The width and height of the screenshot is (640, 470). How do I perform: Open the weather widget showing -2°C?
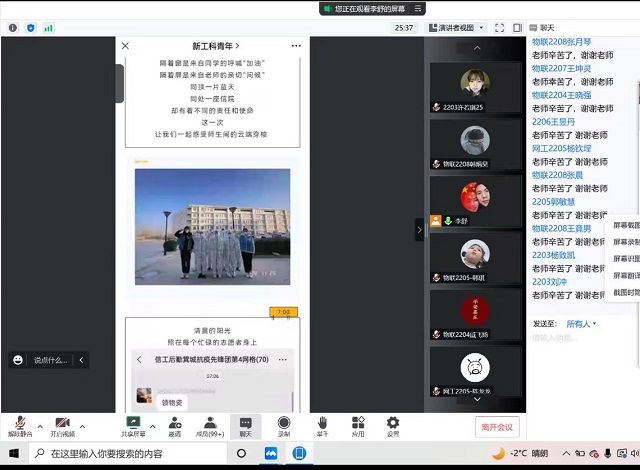[x=520, y=453]
